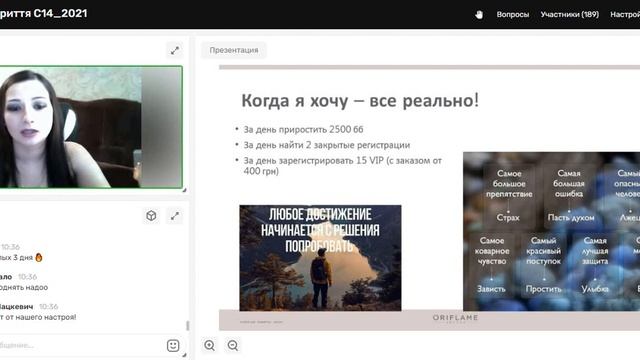Click the 'Самая лучшая защита' label
This screenshot has height=360, width=640.
pos(595,251)
